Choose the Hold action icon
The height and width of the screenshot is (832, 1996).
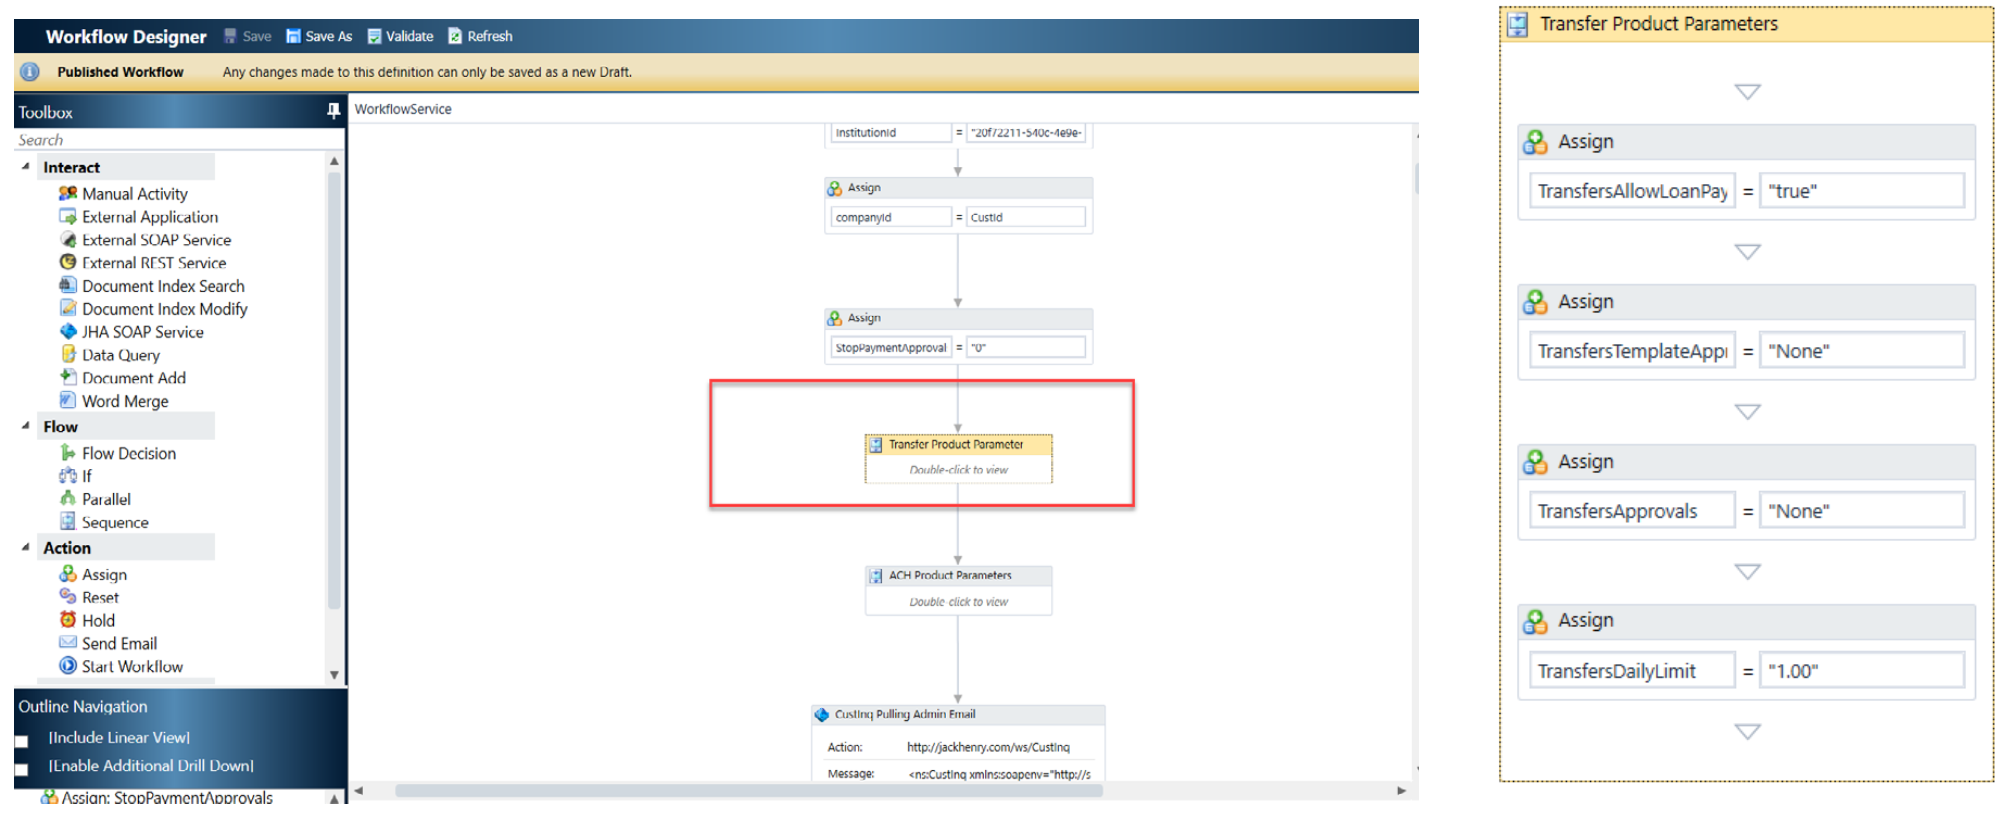click(x=68, y=620)
